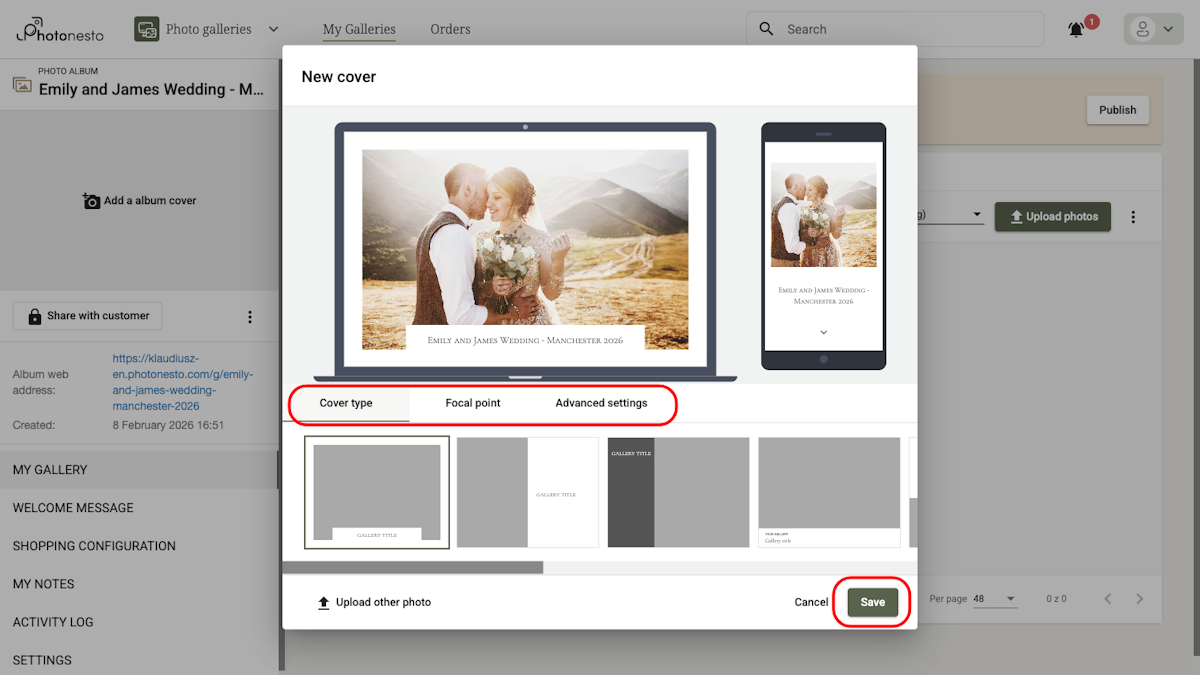Save the new cover
The image size is (1200, 675).
point(871,602)
